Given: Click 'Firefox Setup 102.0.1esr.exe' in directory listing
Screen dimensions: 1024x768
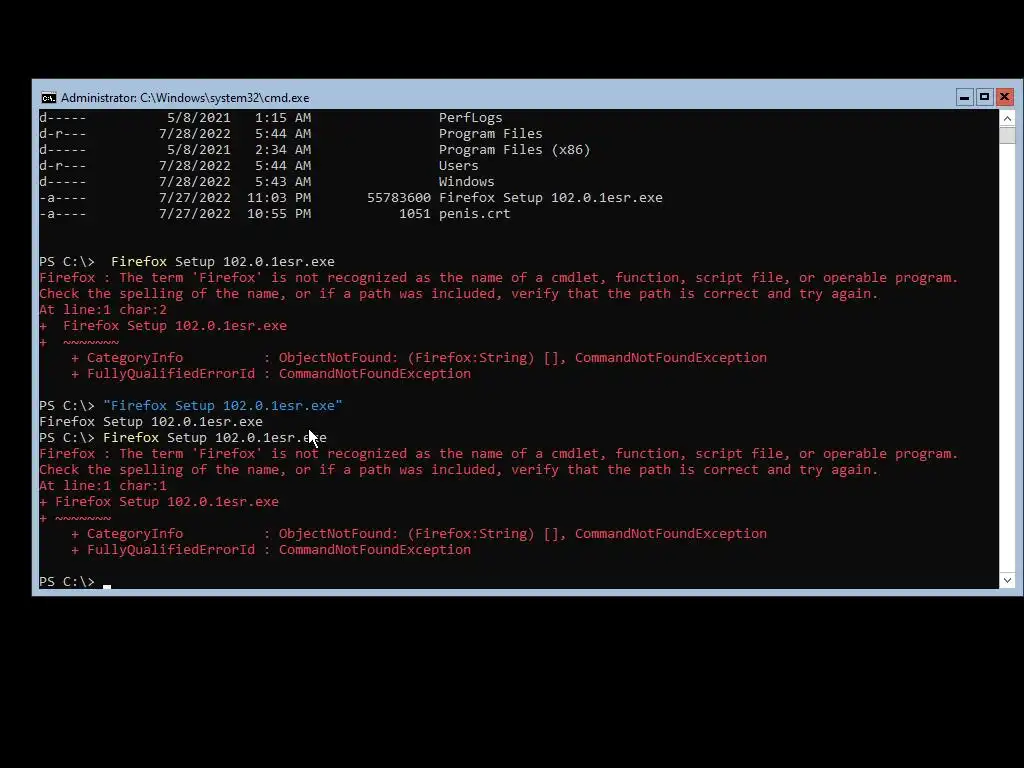Looking at the screenshot, I should [551, 197].
